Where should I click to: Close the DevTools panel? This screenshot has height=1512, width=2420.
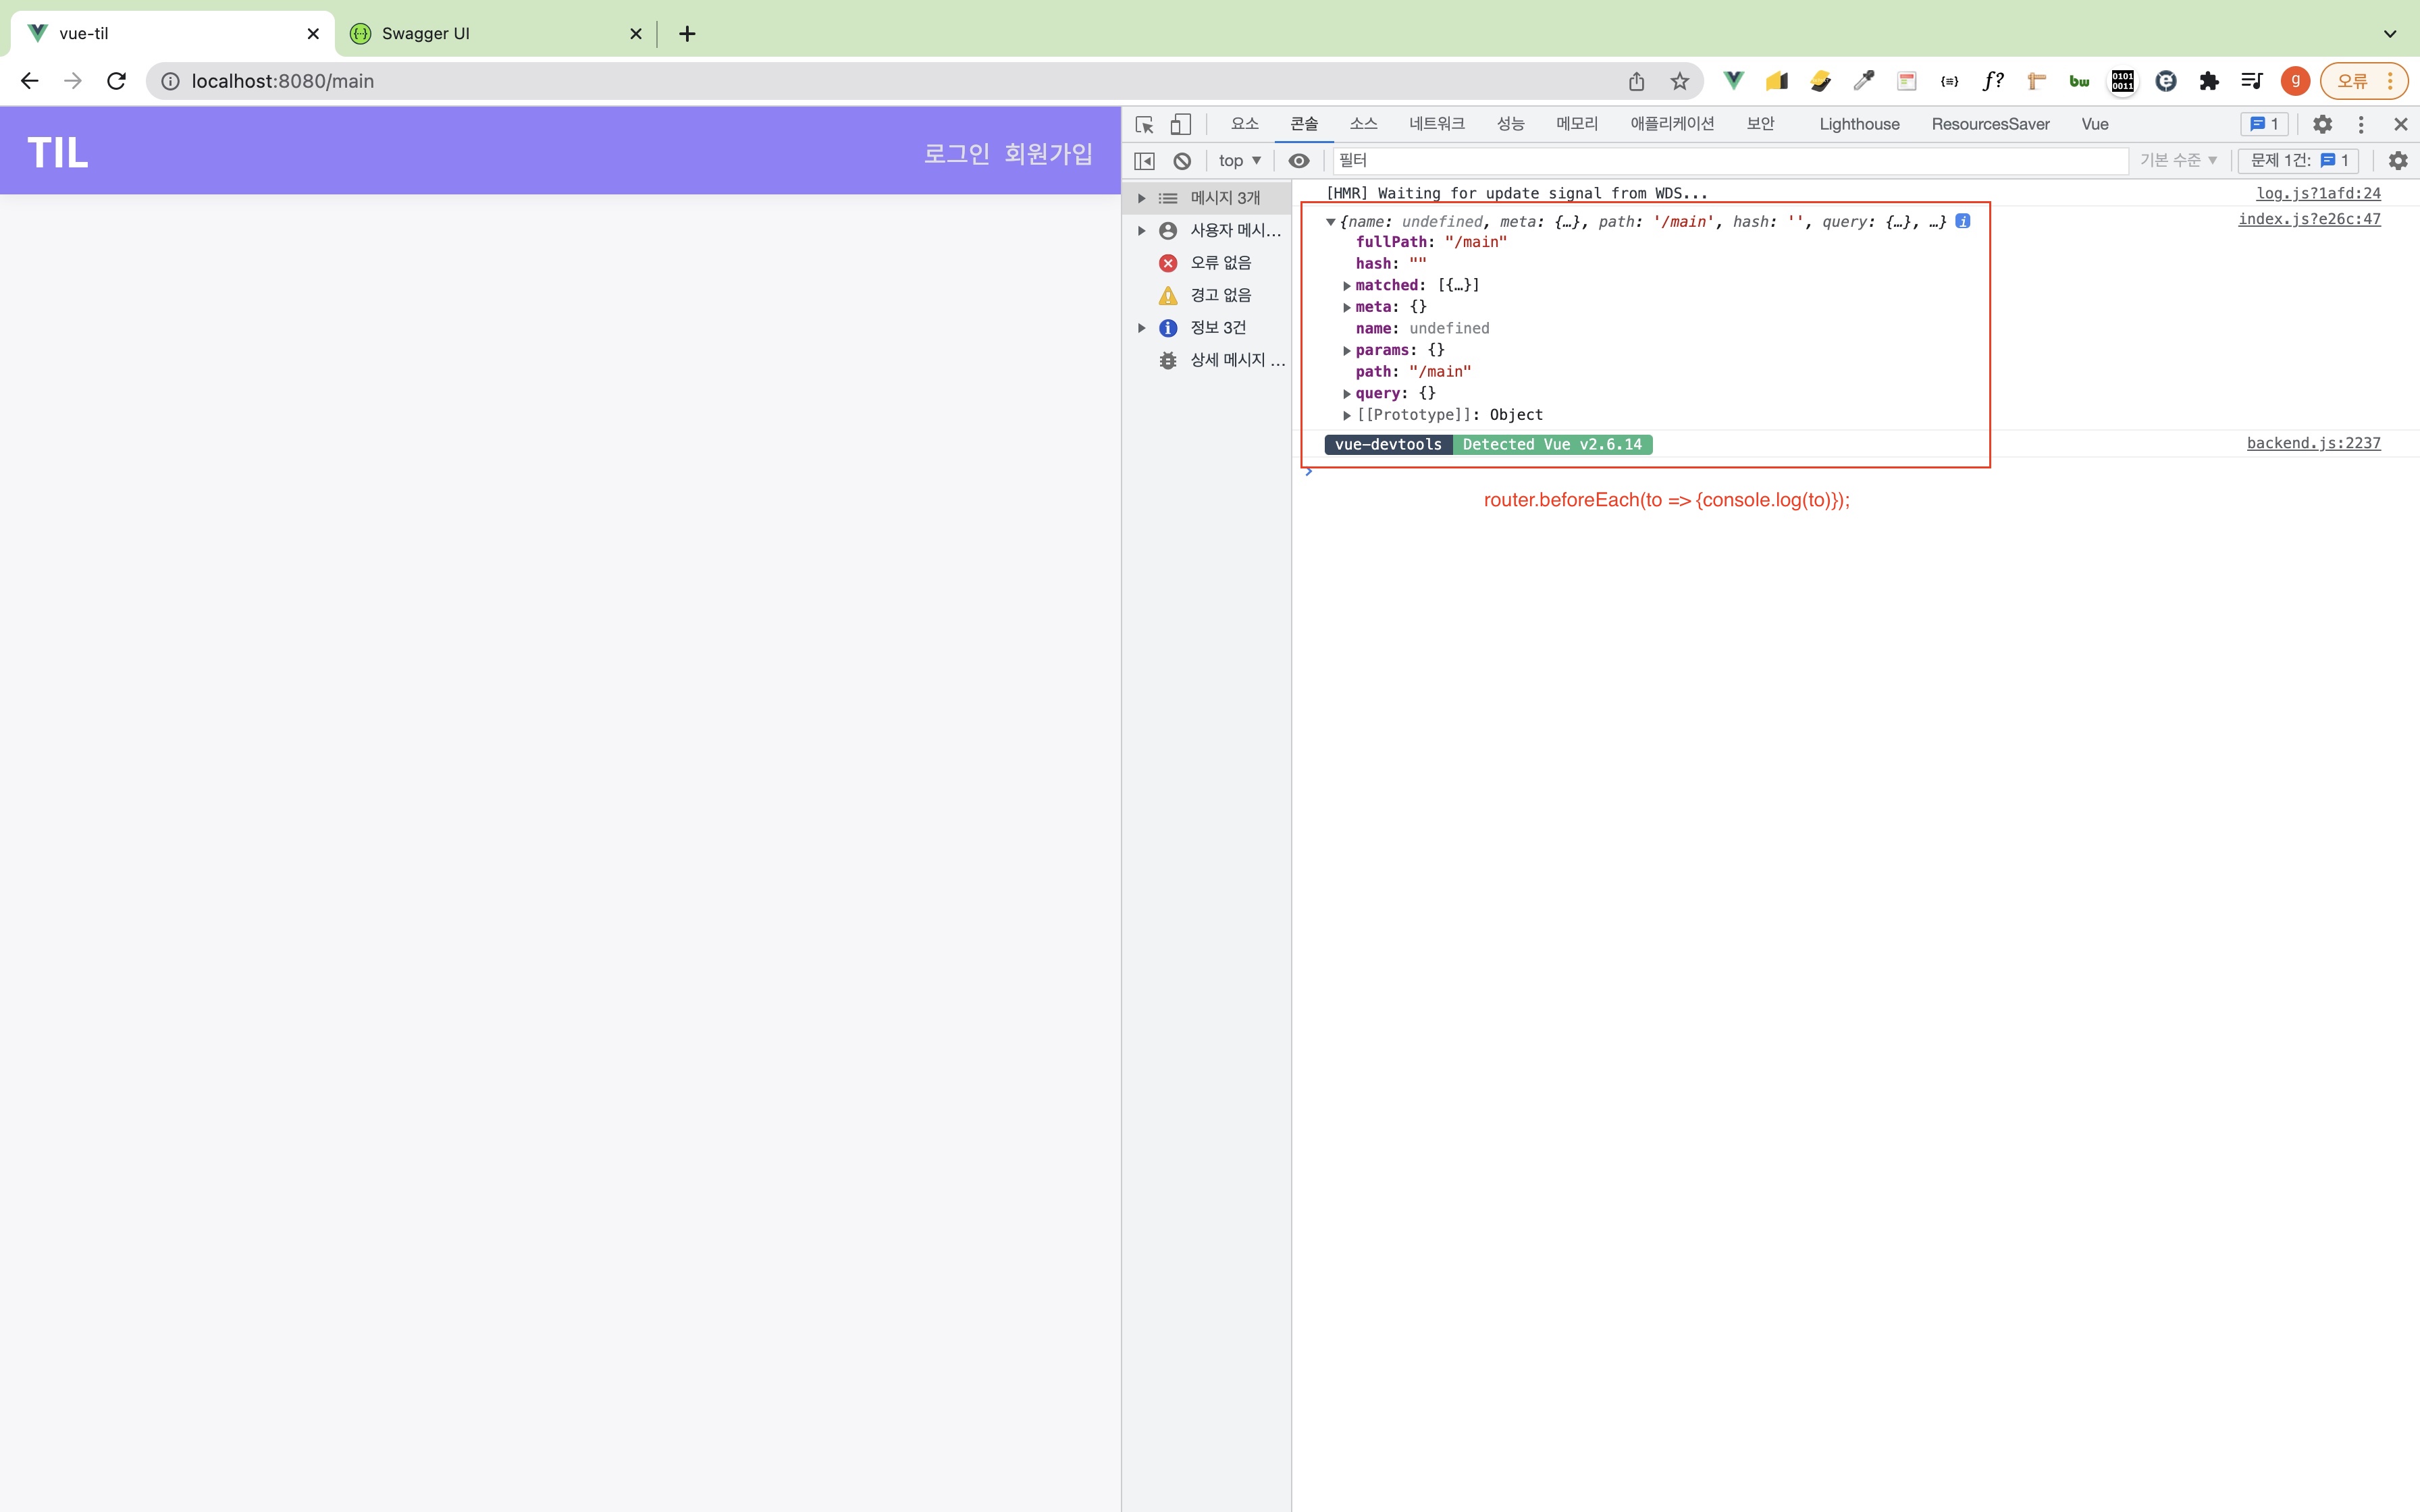point(2400,124)
